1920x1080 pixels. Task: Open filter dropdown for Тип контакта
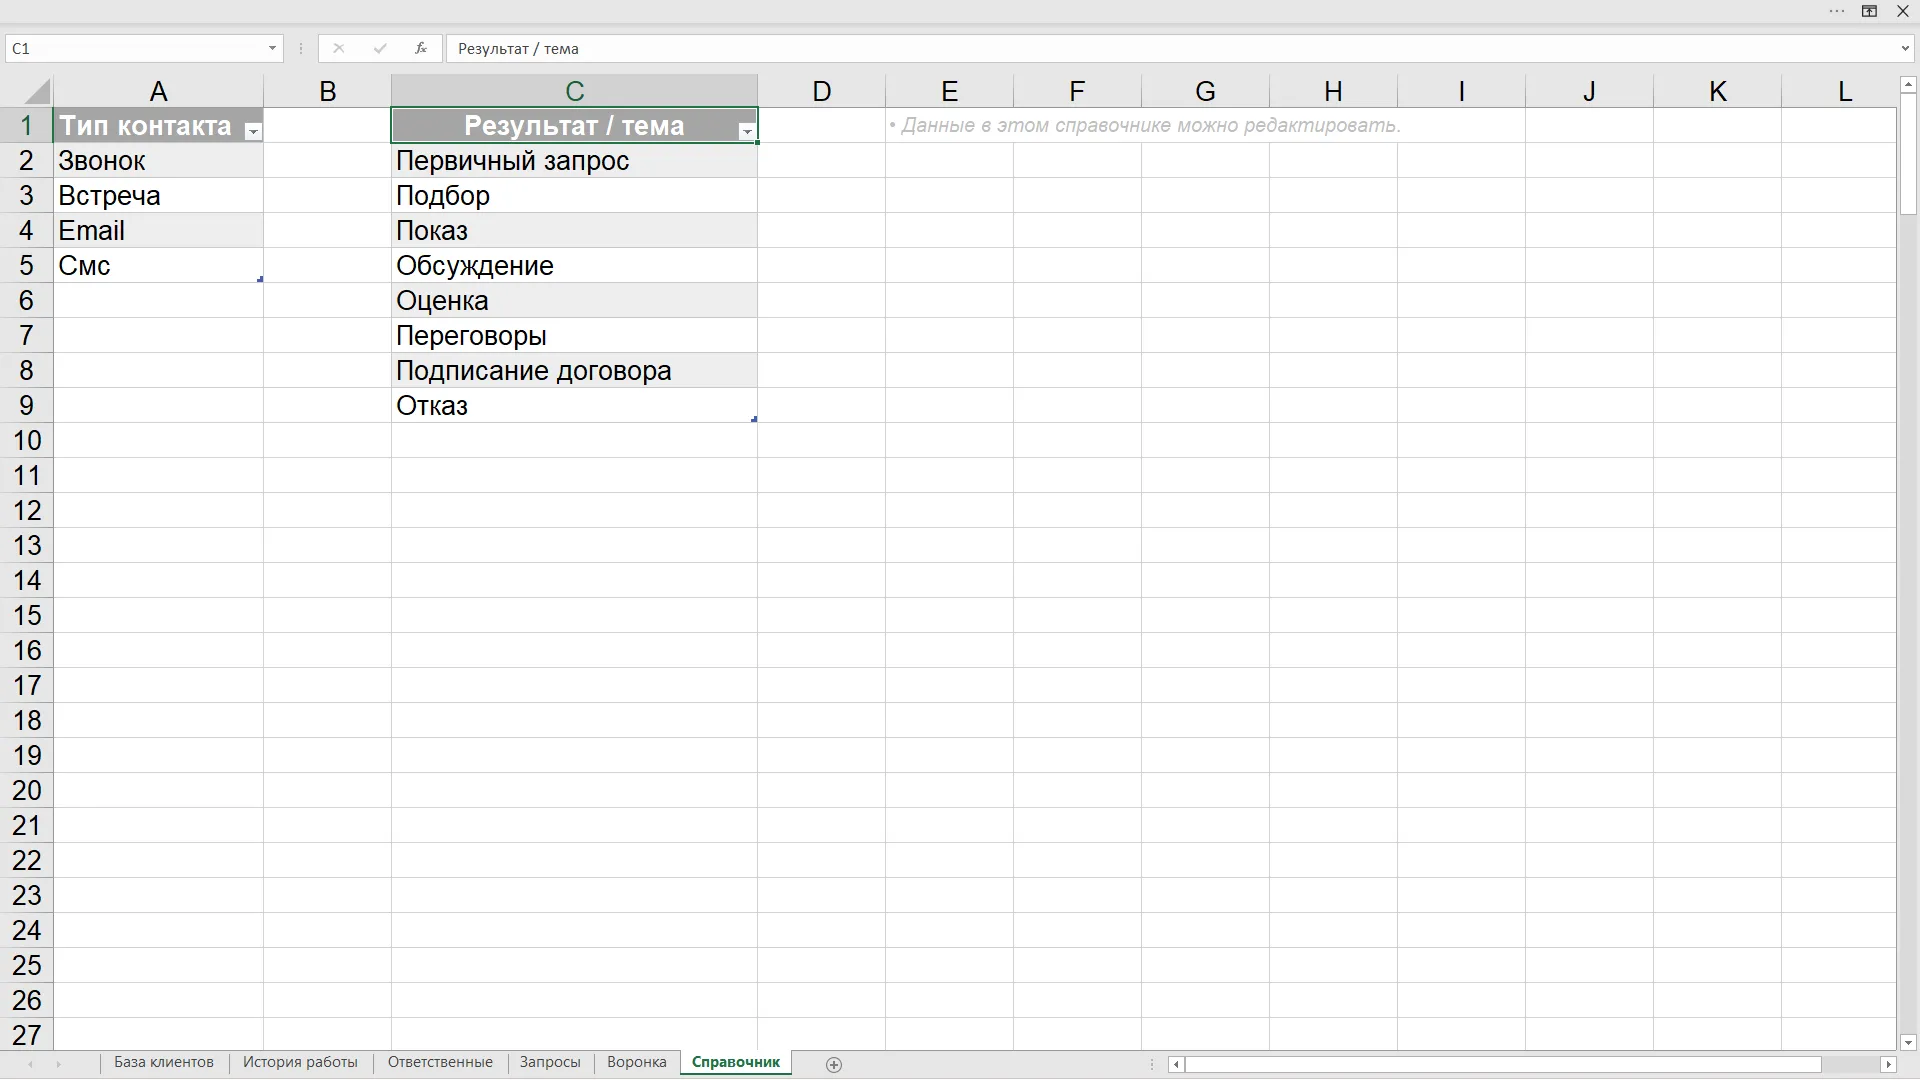(253, 131)
